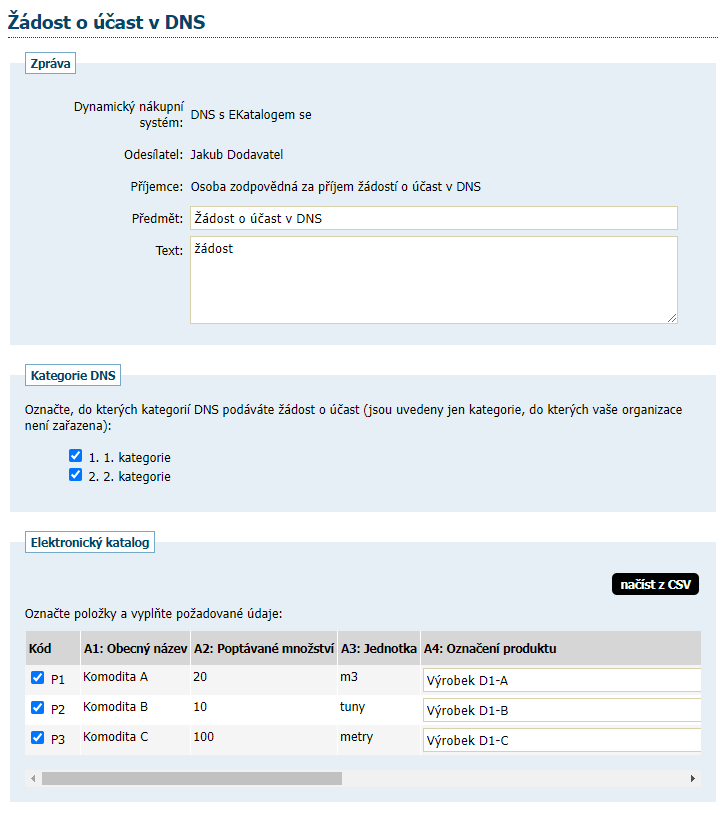727x815 pixels.
Task: Select the 'Výrobek D1-C' product field
Action: 560,741
